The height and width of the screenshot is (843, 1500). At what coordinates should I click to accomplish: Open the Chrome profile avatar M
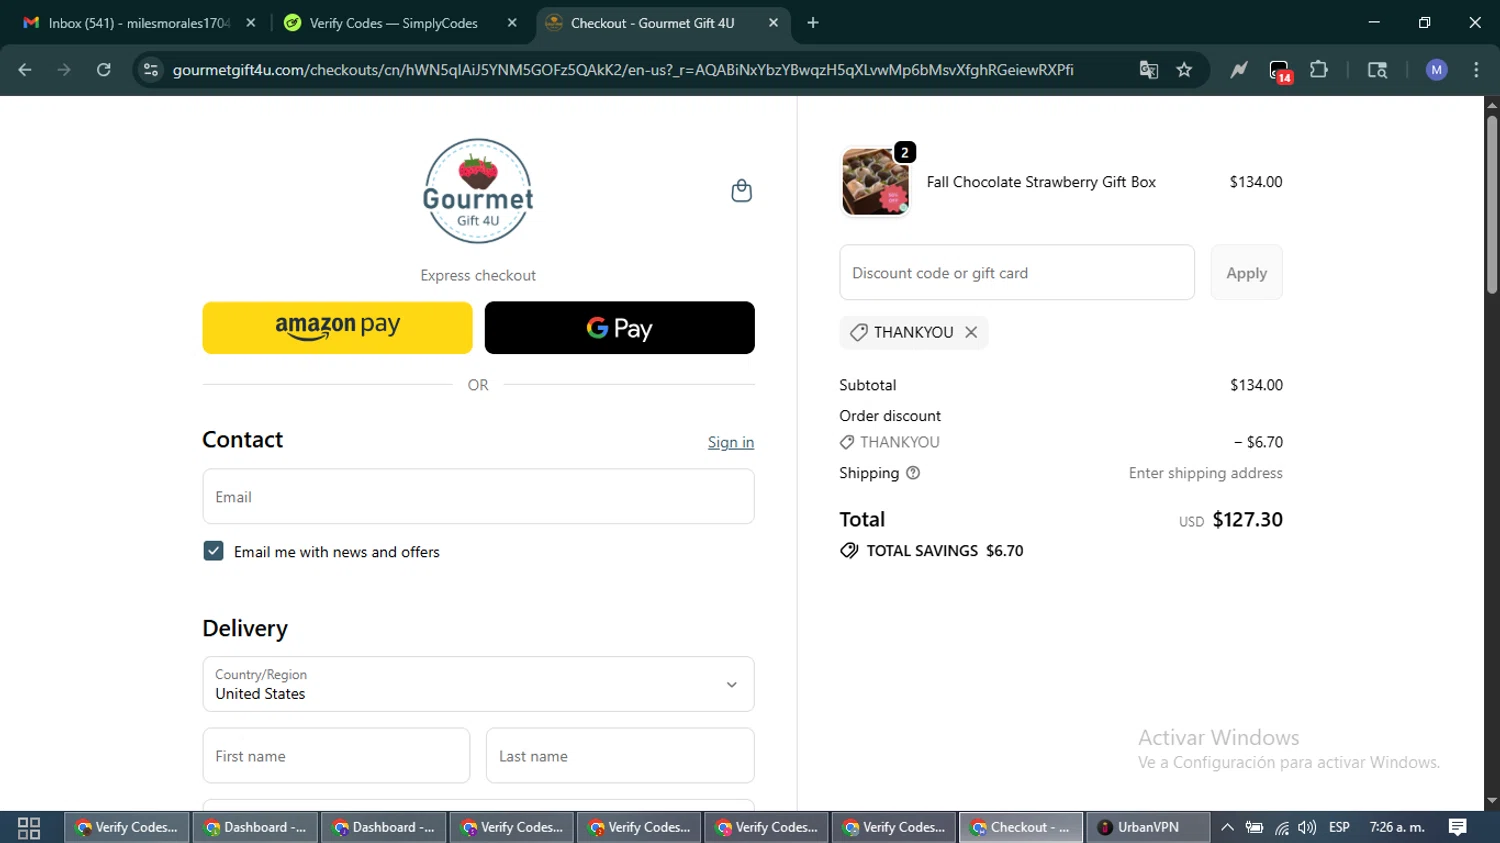click(1437, 70)
